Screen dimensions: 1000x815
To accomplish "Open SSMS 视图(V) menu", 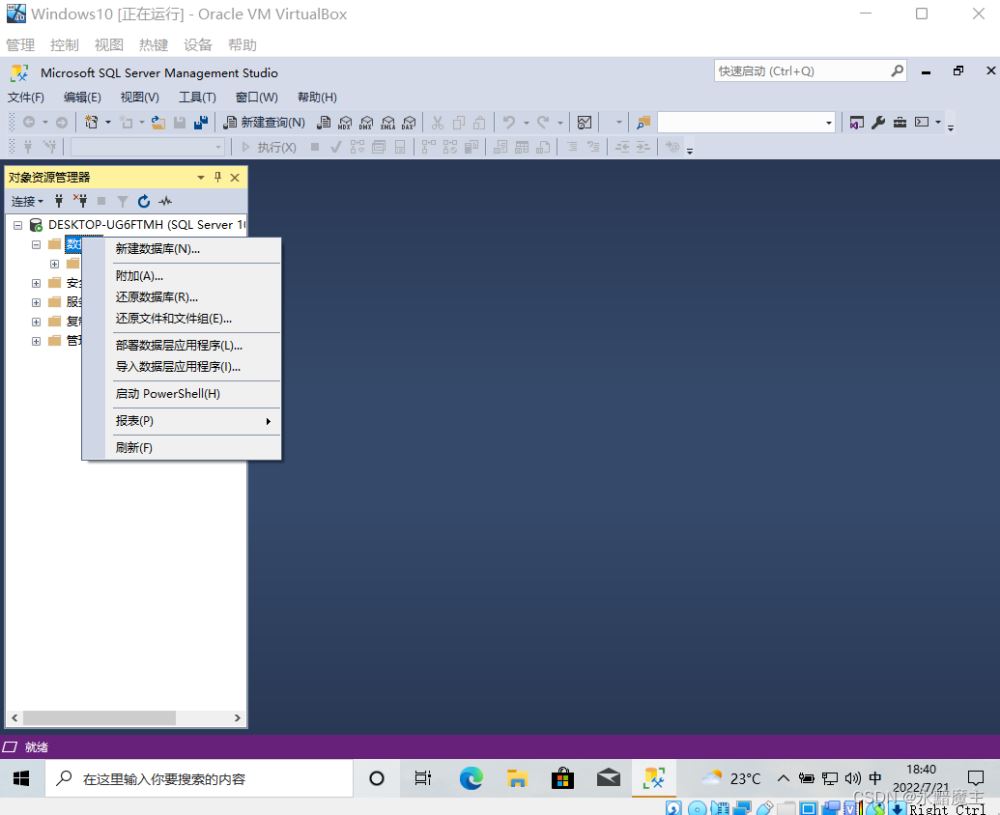I will click(x=140, y=97).
